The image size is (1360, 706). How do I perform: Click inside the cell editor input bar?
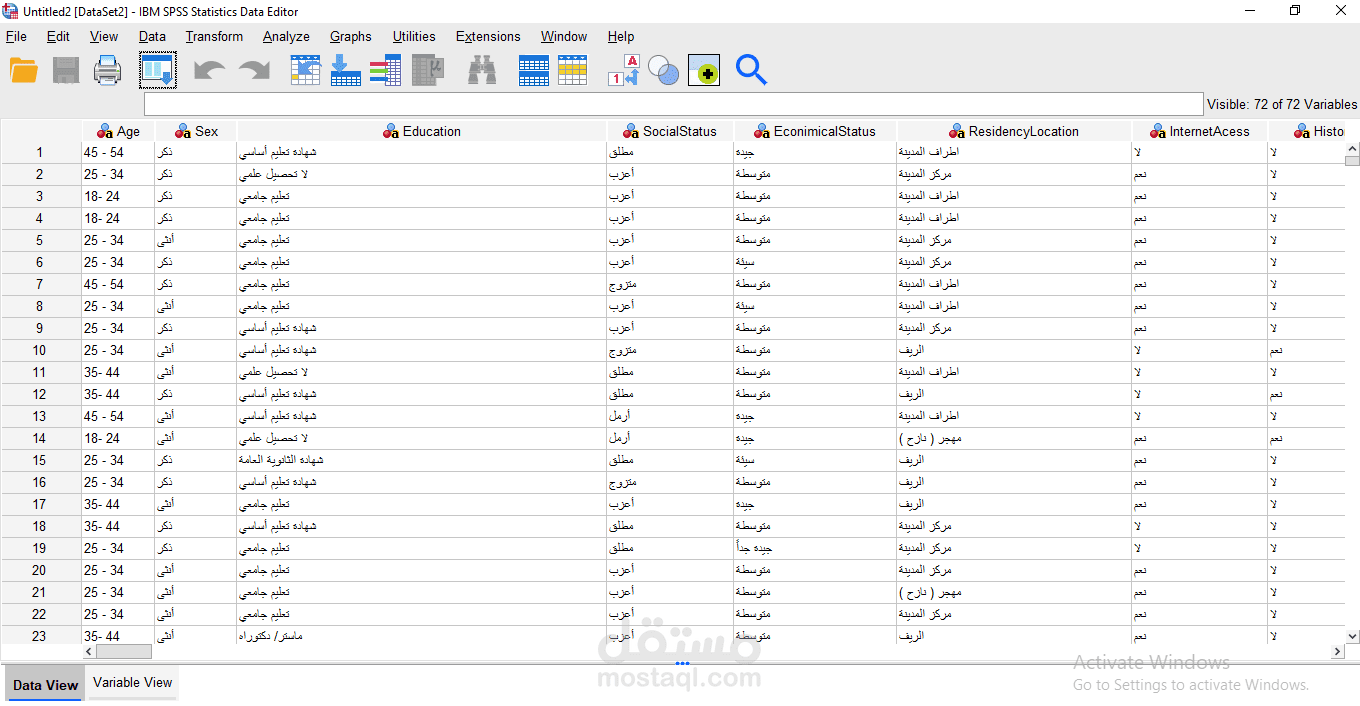[x=674, y=104]
